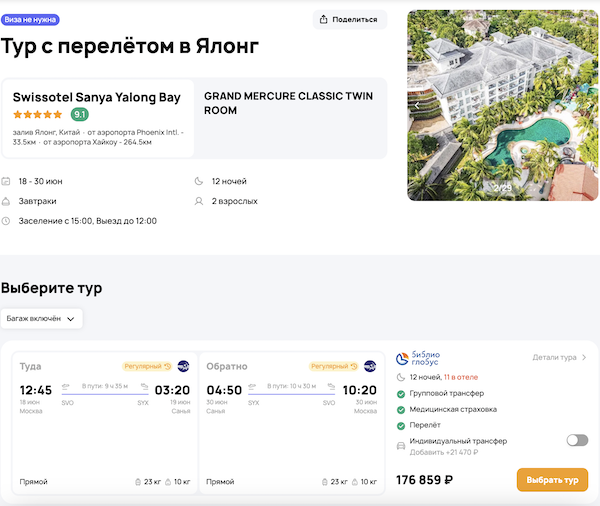
Task: Click the five-star hotel rating
Action: click(x=38, y=114)
